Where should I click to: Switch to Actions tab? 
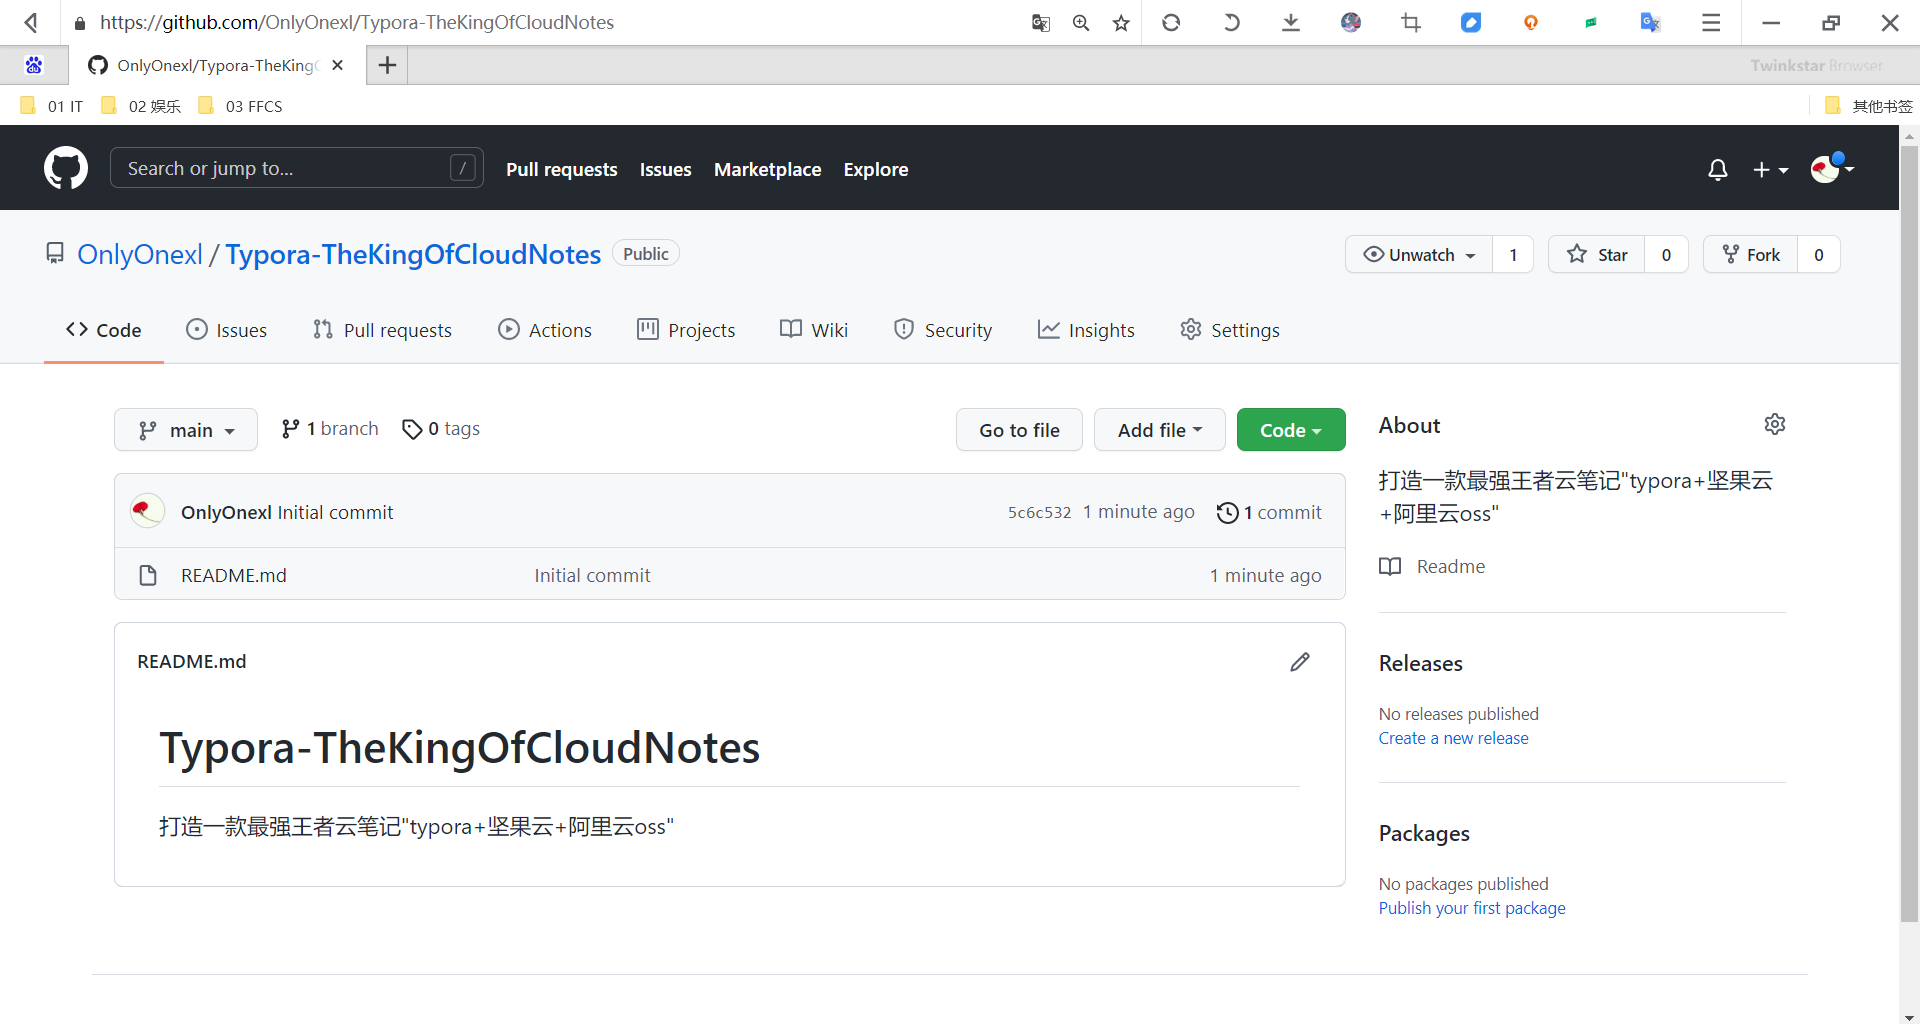[545, 330]
